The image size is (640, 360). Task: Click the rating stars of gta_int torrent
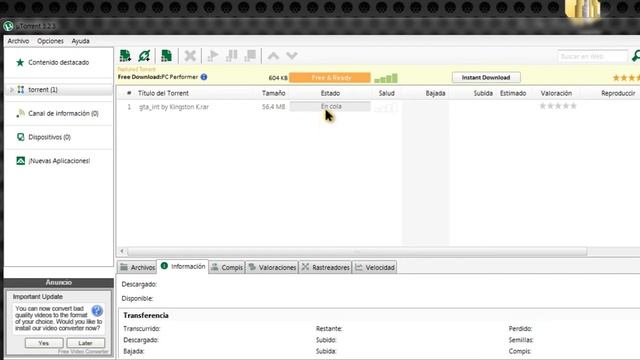coord(558,106)
